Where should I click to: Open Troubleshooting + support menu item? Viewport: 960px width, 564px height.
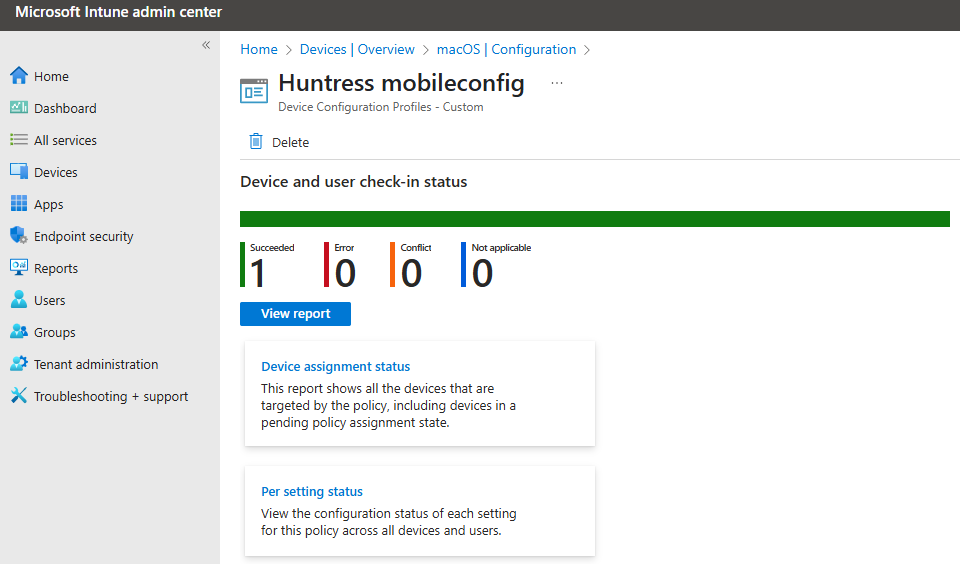[x=111, y=396]
